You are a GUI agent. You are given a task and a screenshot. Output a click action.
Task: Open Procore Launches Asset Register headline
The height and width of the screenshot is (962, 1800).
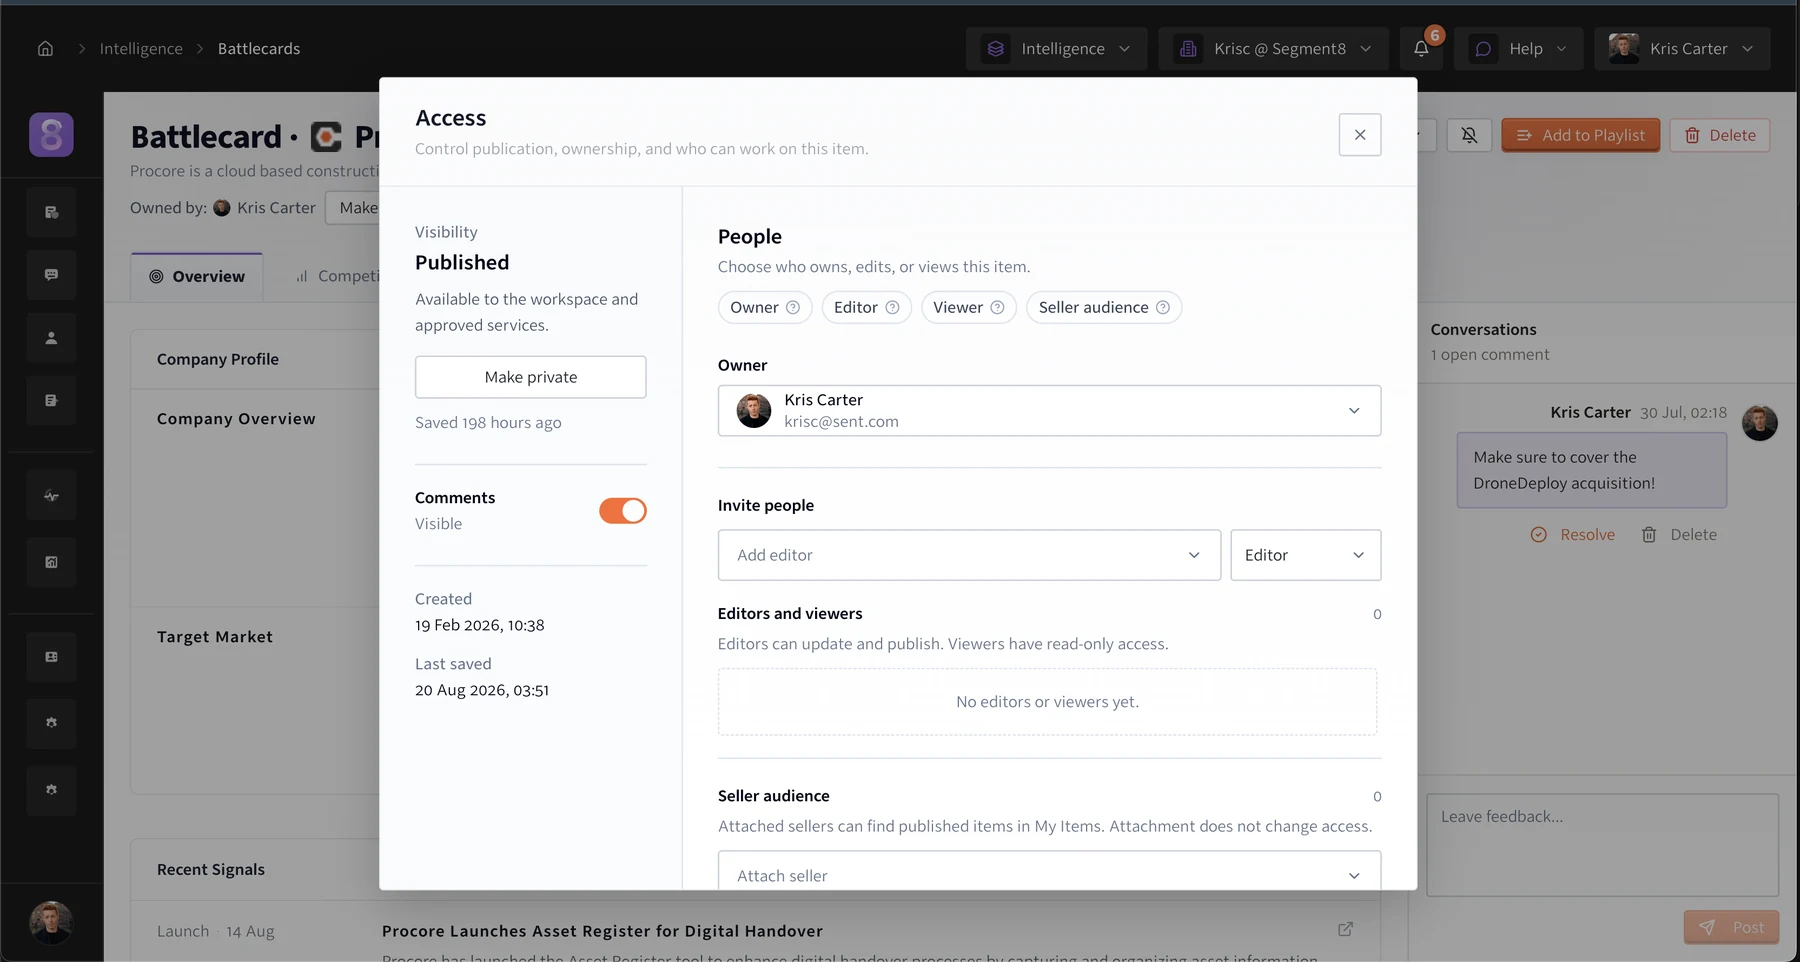click(602, 931)
